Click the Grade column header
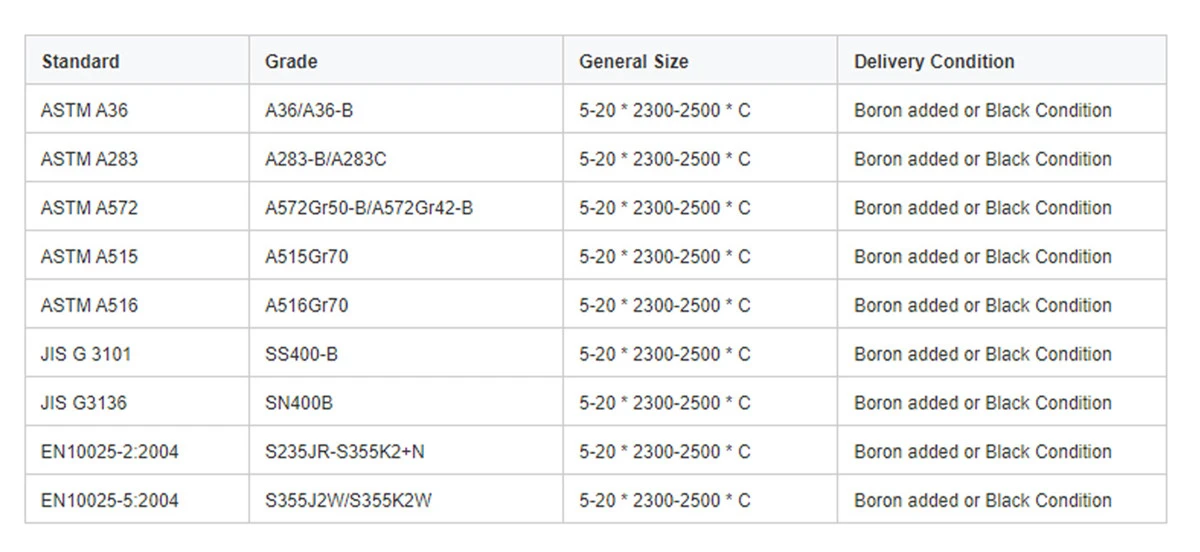This screenshot has height=552, width=1200. (406, 61)
